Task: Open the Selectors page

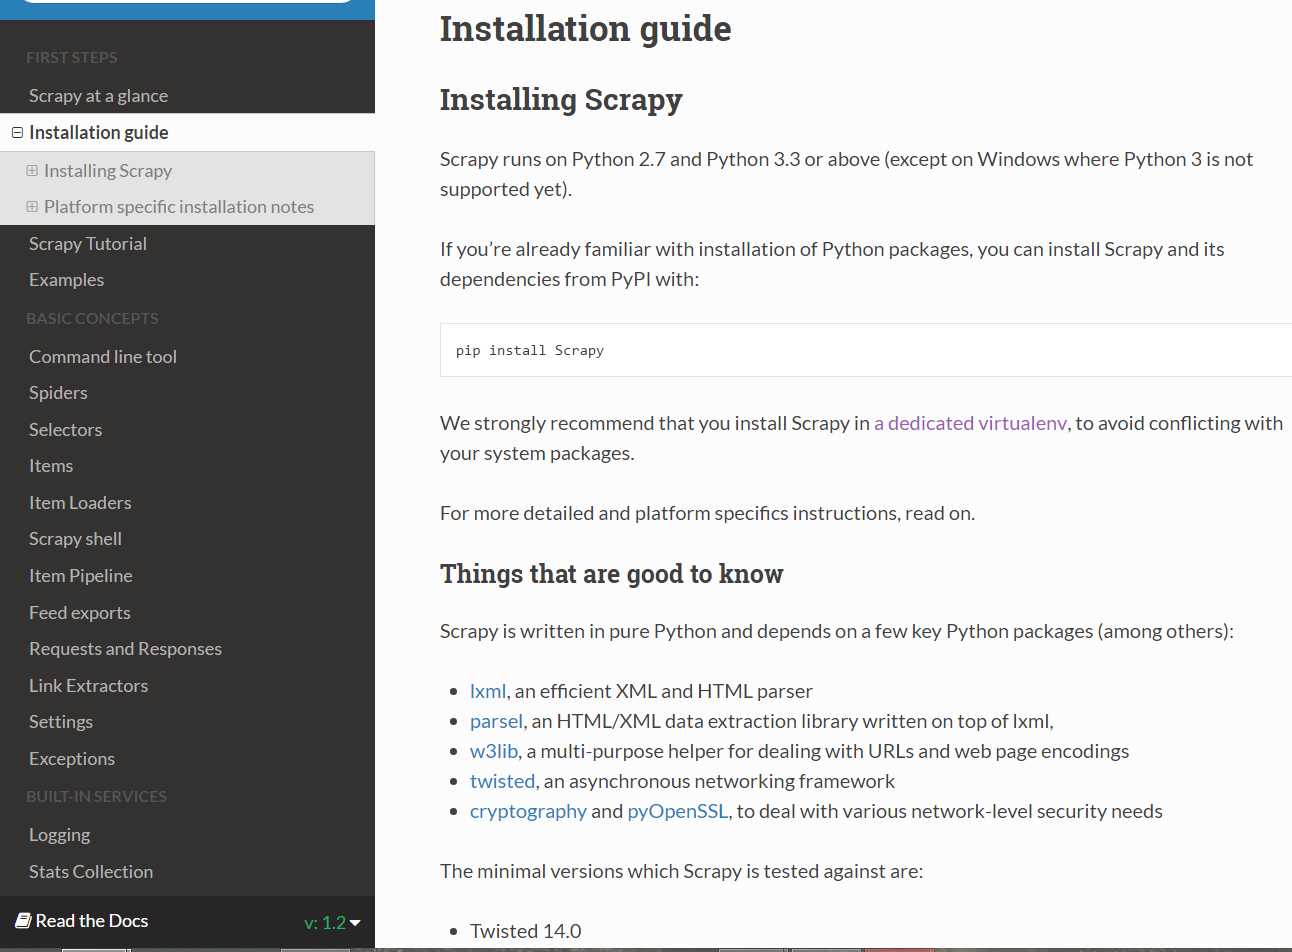Action: [65, 430]
